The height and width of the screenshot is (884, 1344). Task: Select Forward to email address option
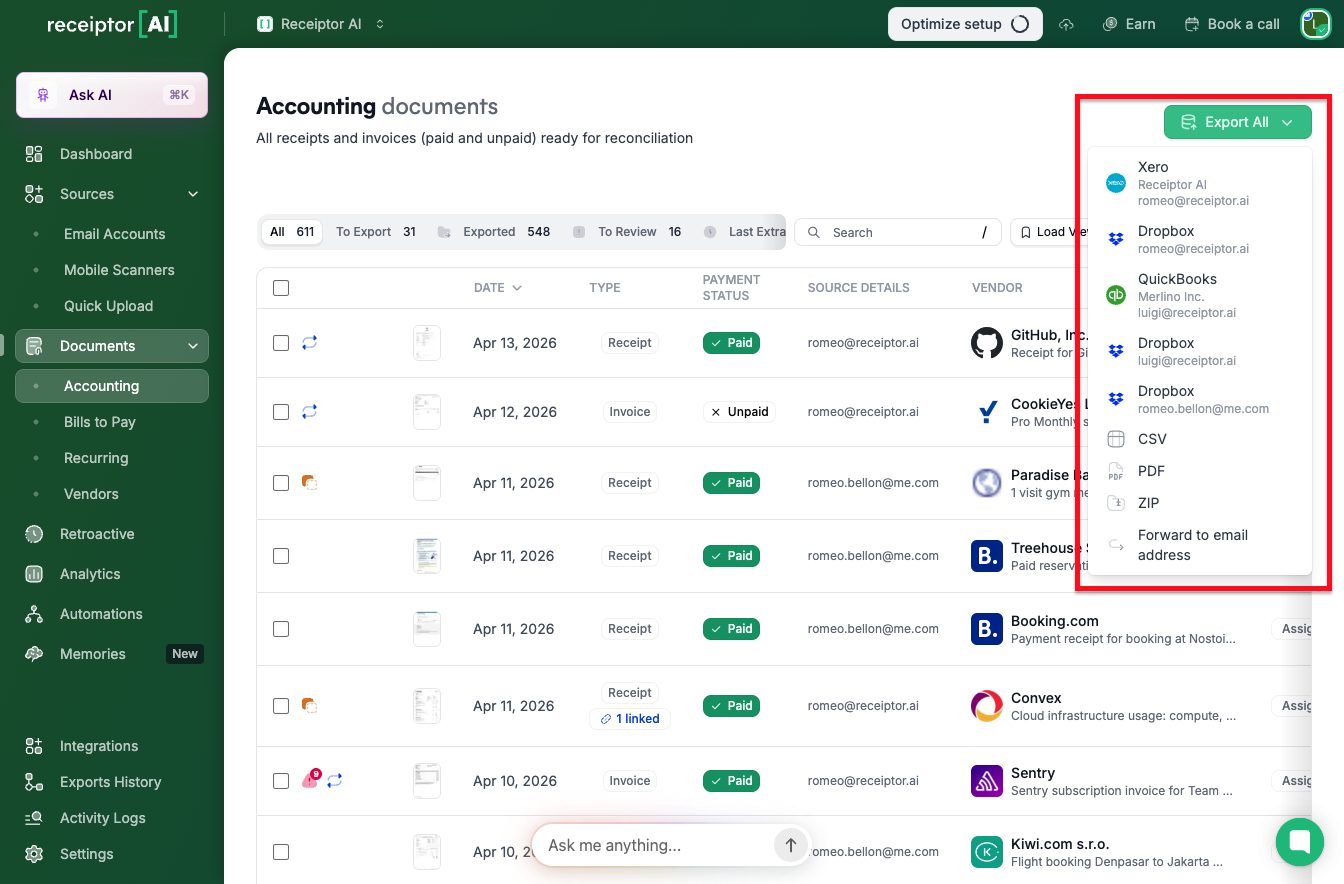pyautogui.click(x=1199, y=545)
